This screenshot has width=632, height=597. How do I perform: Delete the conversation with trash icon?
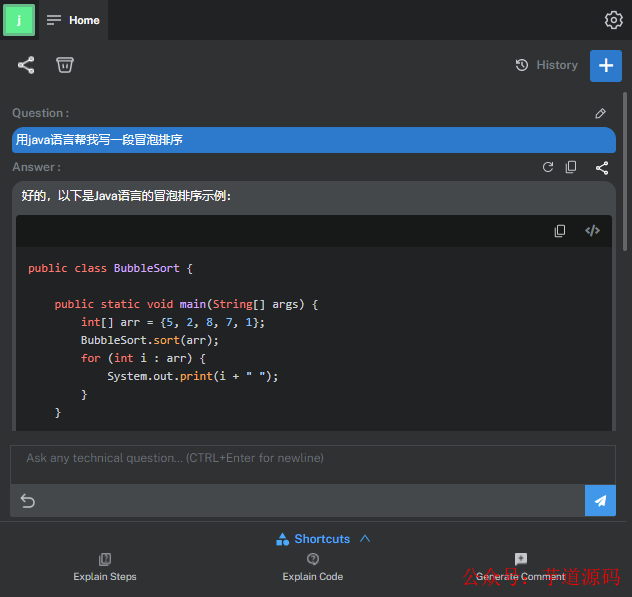[x=64, y=65]
